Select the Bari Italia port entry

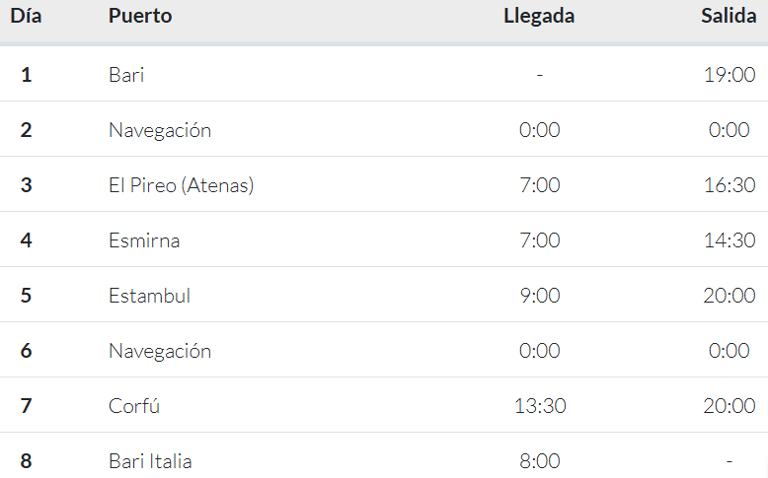tap(150, 461)
